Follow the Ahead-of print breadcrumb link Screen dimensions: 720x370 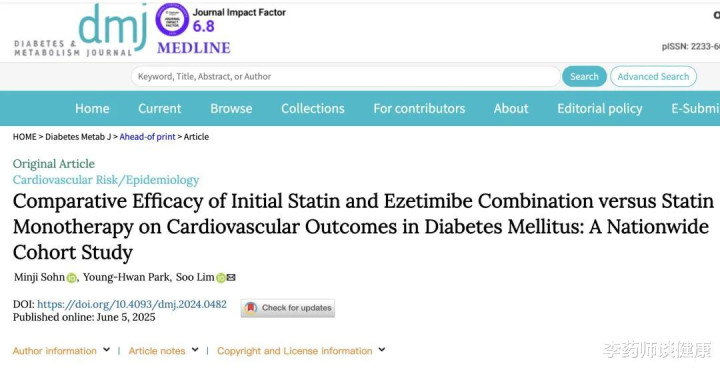coord(147,137)
